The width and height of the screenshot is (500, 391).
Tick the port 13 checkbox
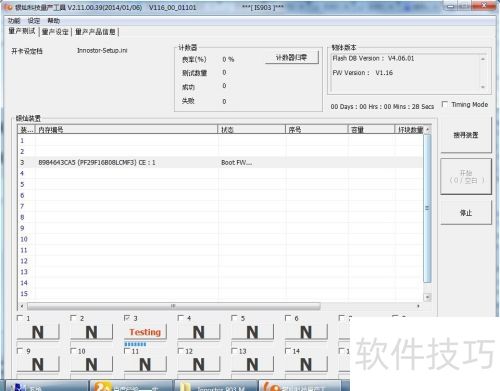[x=234, y=351]
